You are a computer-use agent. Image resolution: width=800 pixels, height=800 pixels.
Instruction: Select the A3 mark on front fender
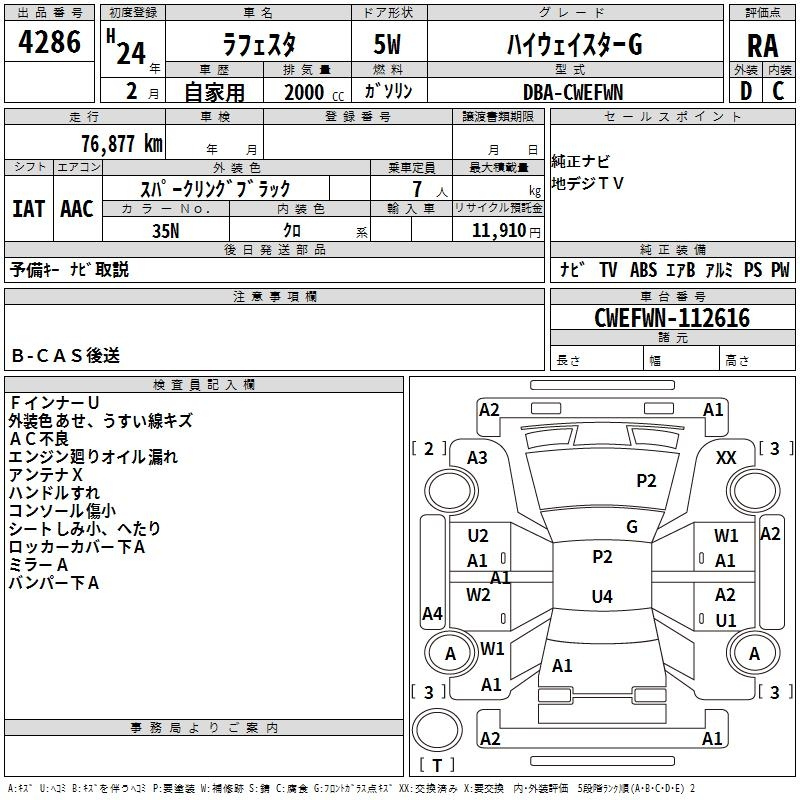point(477,457)
